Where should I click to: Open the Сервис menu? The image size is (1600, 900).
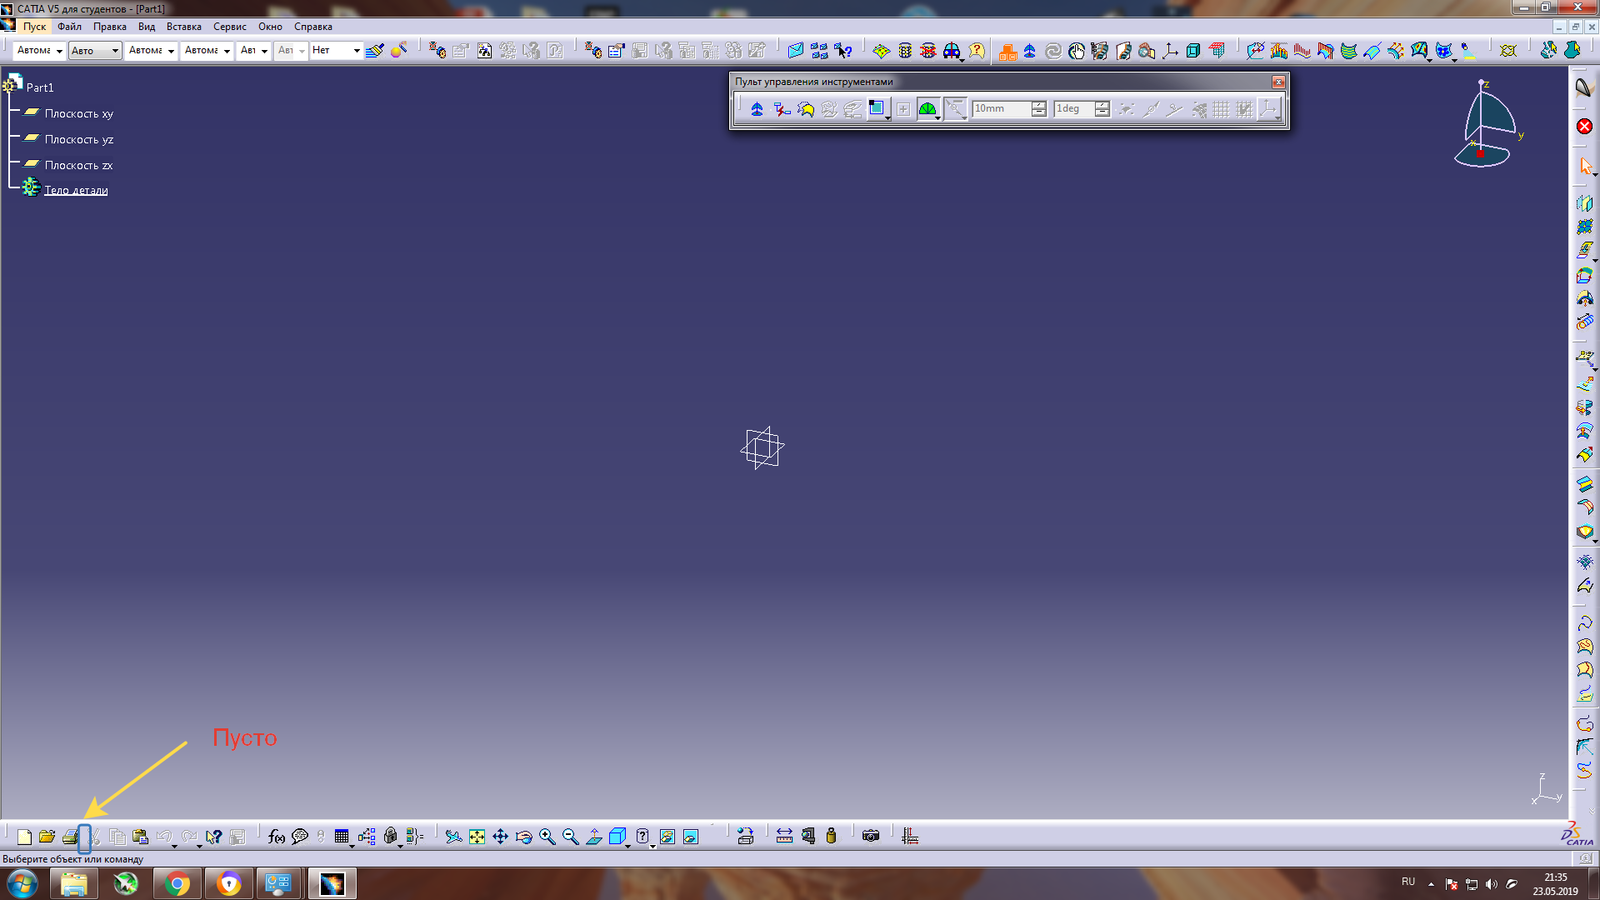tap(230, 27)
